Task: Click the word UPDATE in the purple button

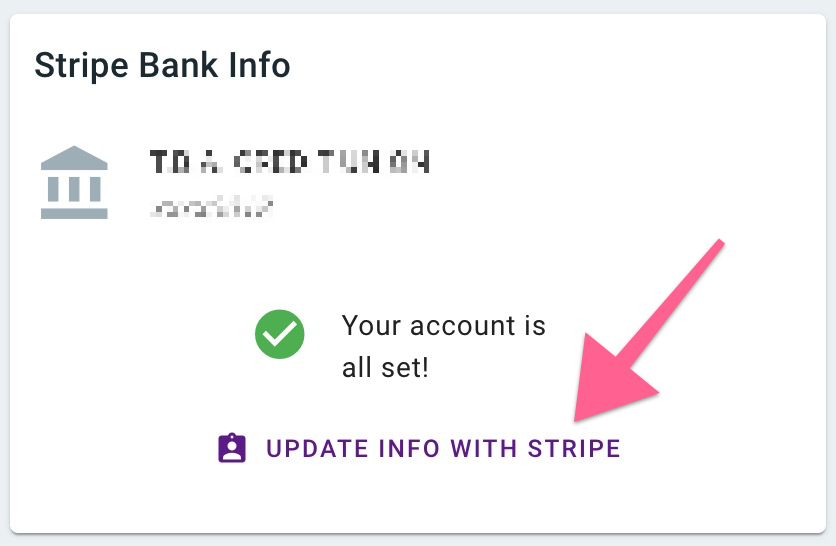Action: pos(317,448)
